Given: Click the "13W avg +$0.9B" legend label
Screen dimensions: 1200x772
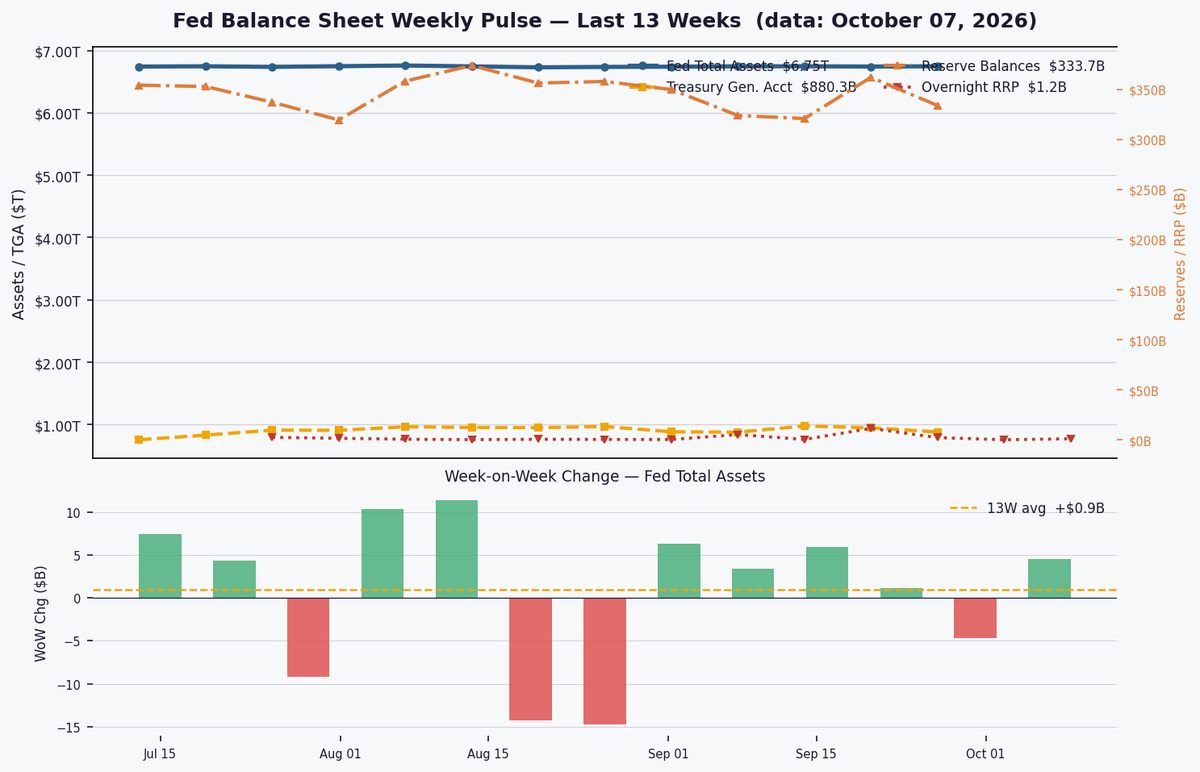Looking at the screenshot, I should (1027, 508).
